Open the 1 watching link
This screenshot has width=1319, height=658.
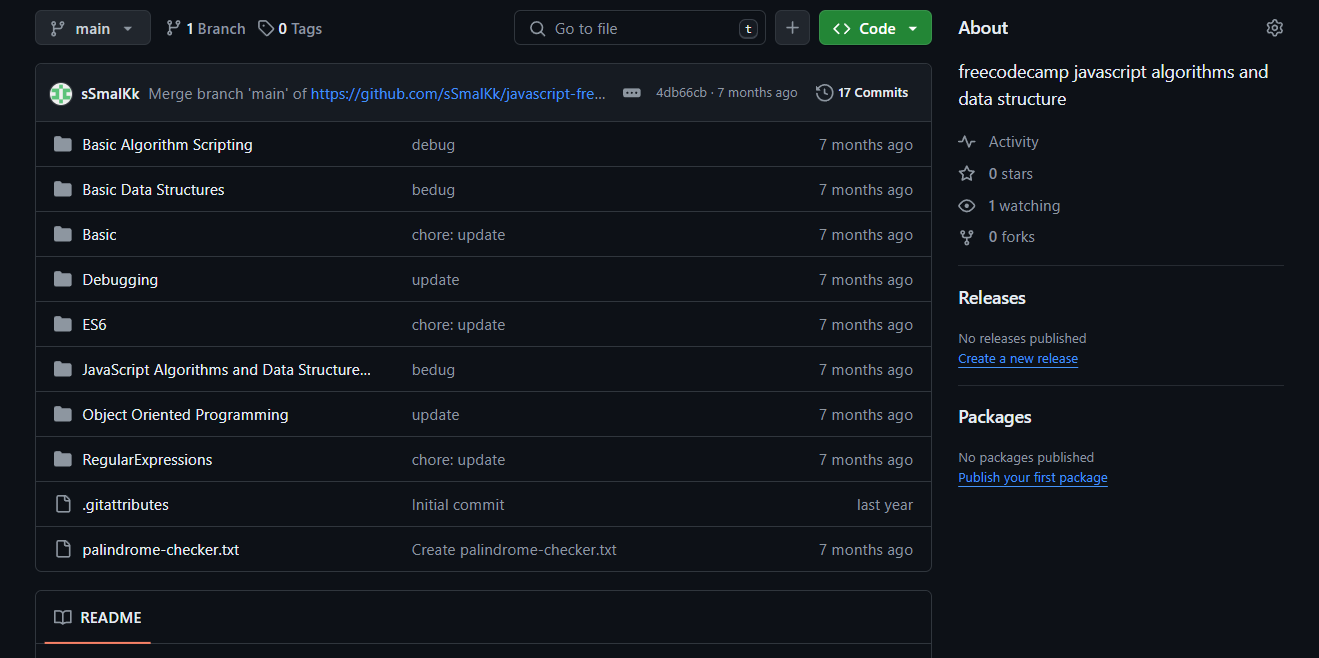coord(1024,206)
